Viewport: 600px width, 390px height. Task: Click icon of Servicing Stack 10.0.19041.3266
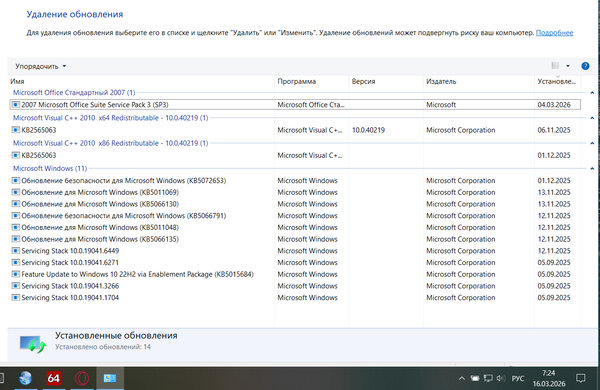tap(16, 286)
